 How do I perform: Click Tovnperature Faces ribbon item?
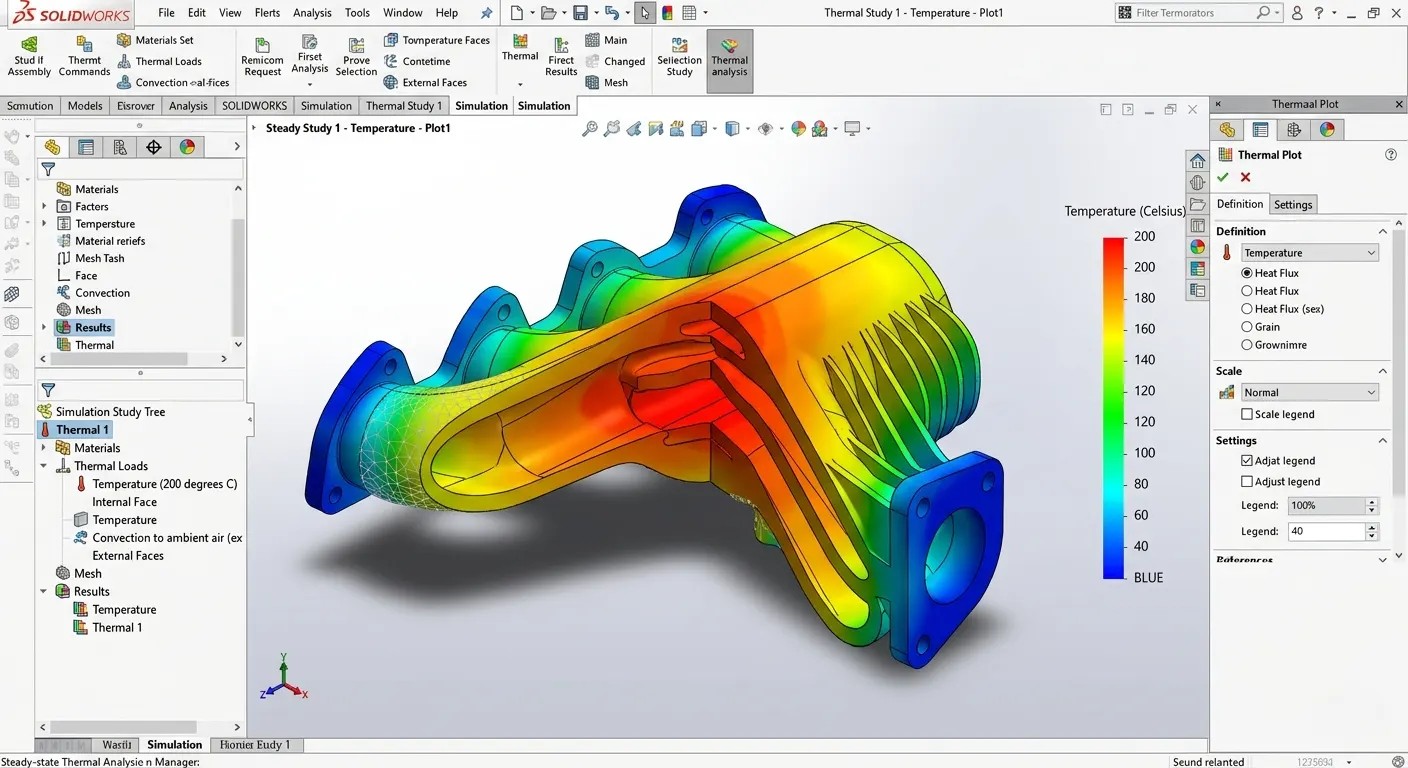437,40
